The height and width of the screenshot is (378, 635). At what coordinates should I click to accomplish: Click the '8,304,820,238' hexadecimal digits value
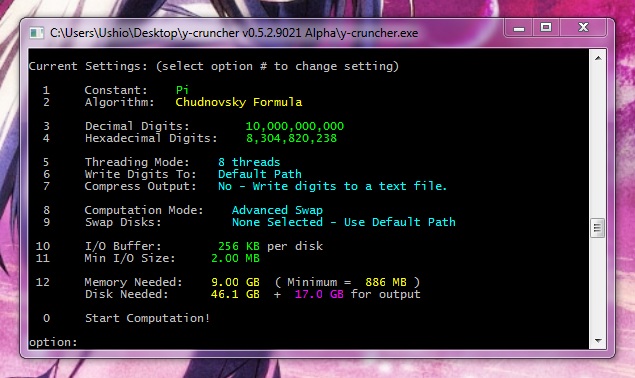point(291,138)
